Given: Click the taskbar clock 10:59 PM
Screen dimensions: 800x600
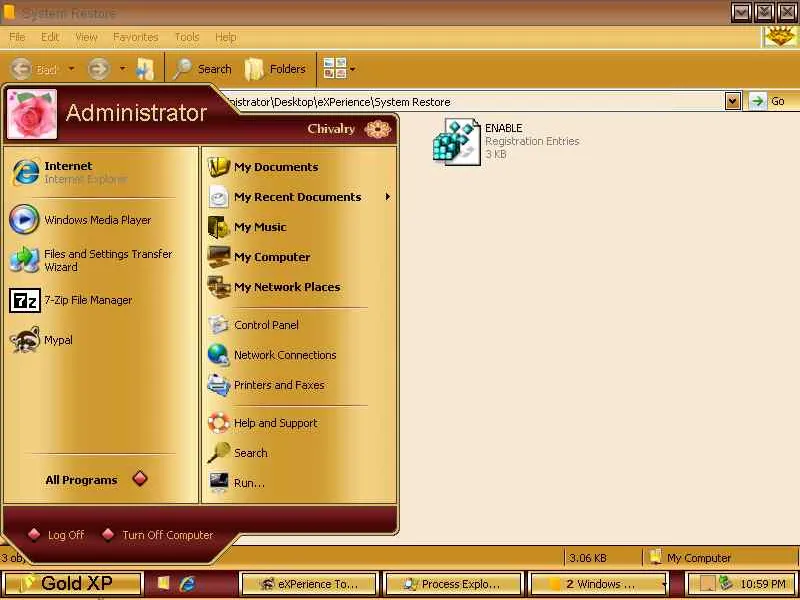Looking at the screenshot, I should click(763, 584).
